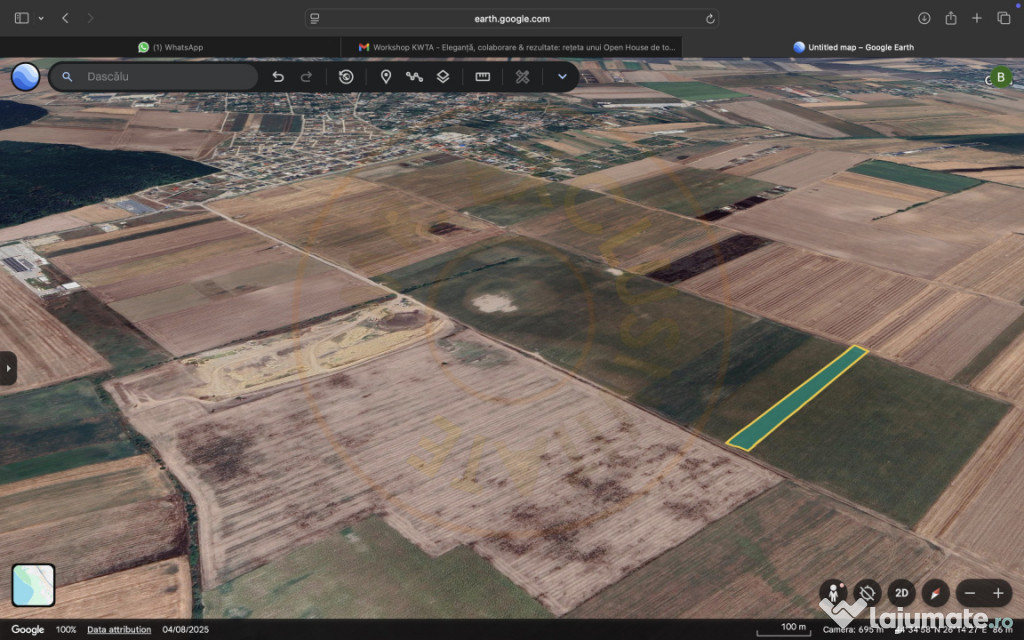Toggle the map layers panel
This screenshot has height=640, width=1024.
click(x=443, y=77)
